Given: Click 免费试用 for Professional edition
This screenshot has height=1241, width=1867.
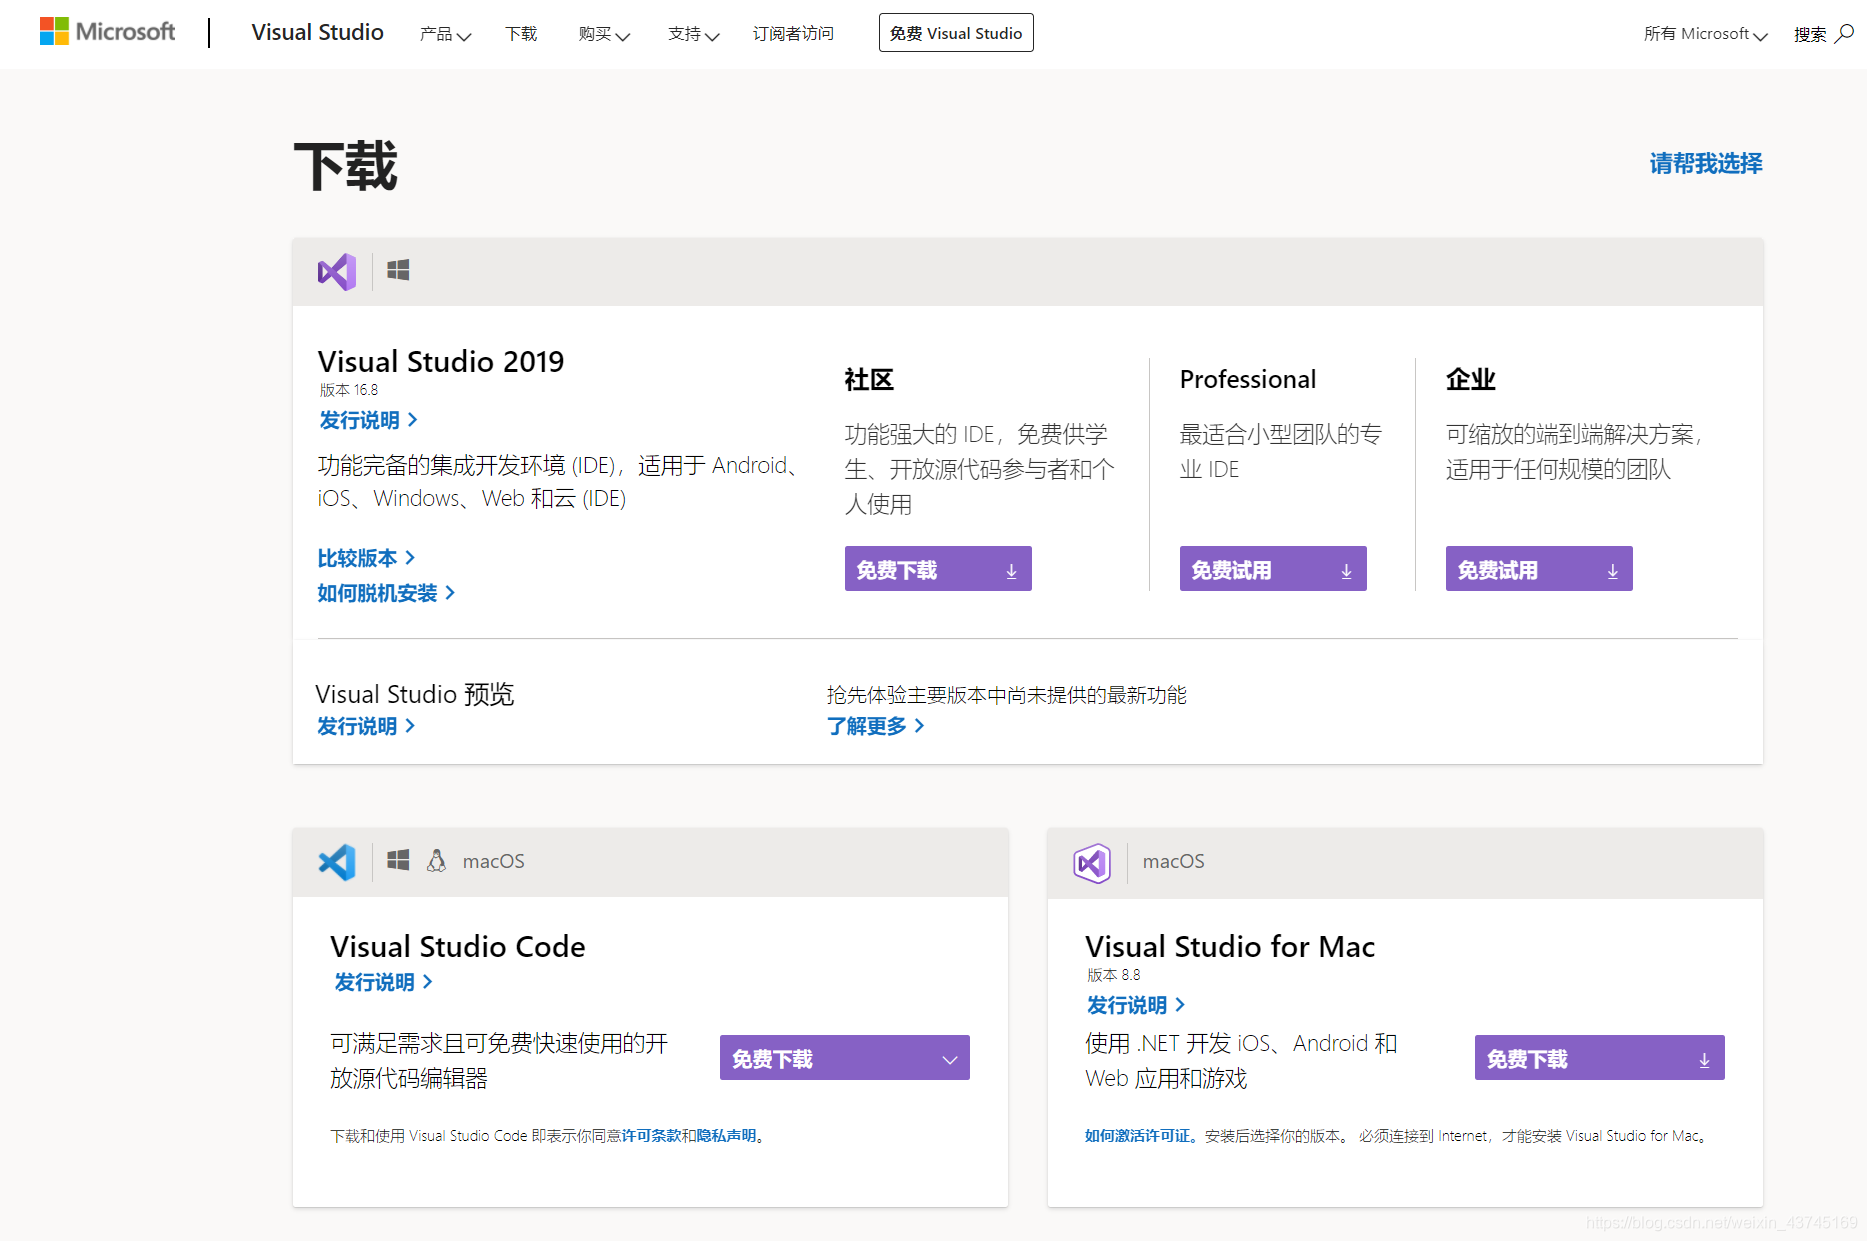Looking at the screenshot, I should click(x=1273, y=569).
